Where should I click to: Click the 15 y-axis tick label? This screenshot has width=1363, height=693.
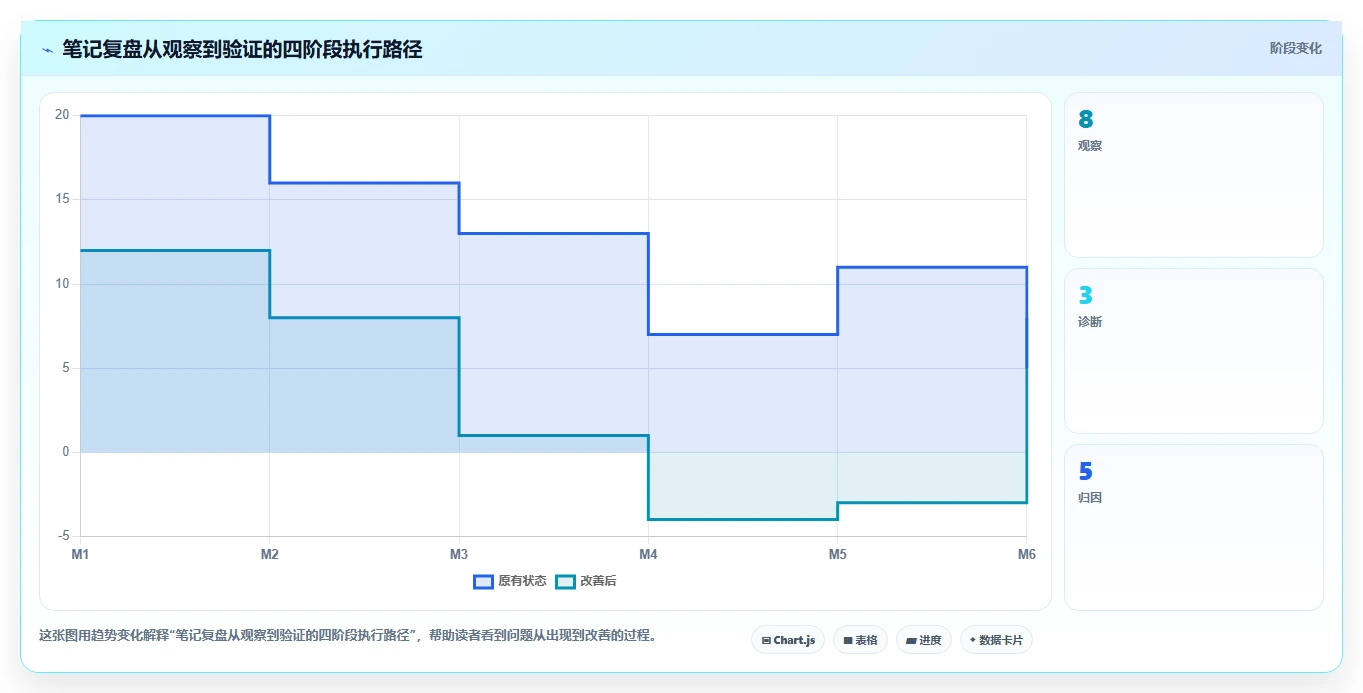point(62,199)
